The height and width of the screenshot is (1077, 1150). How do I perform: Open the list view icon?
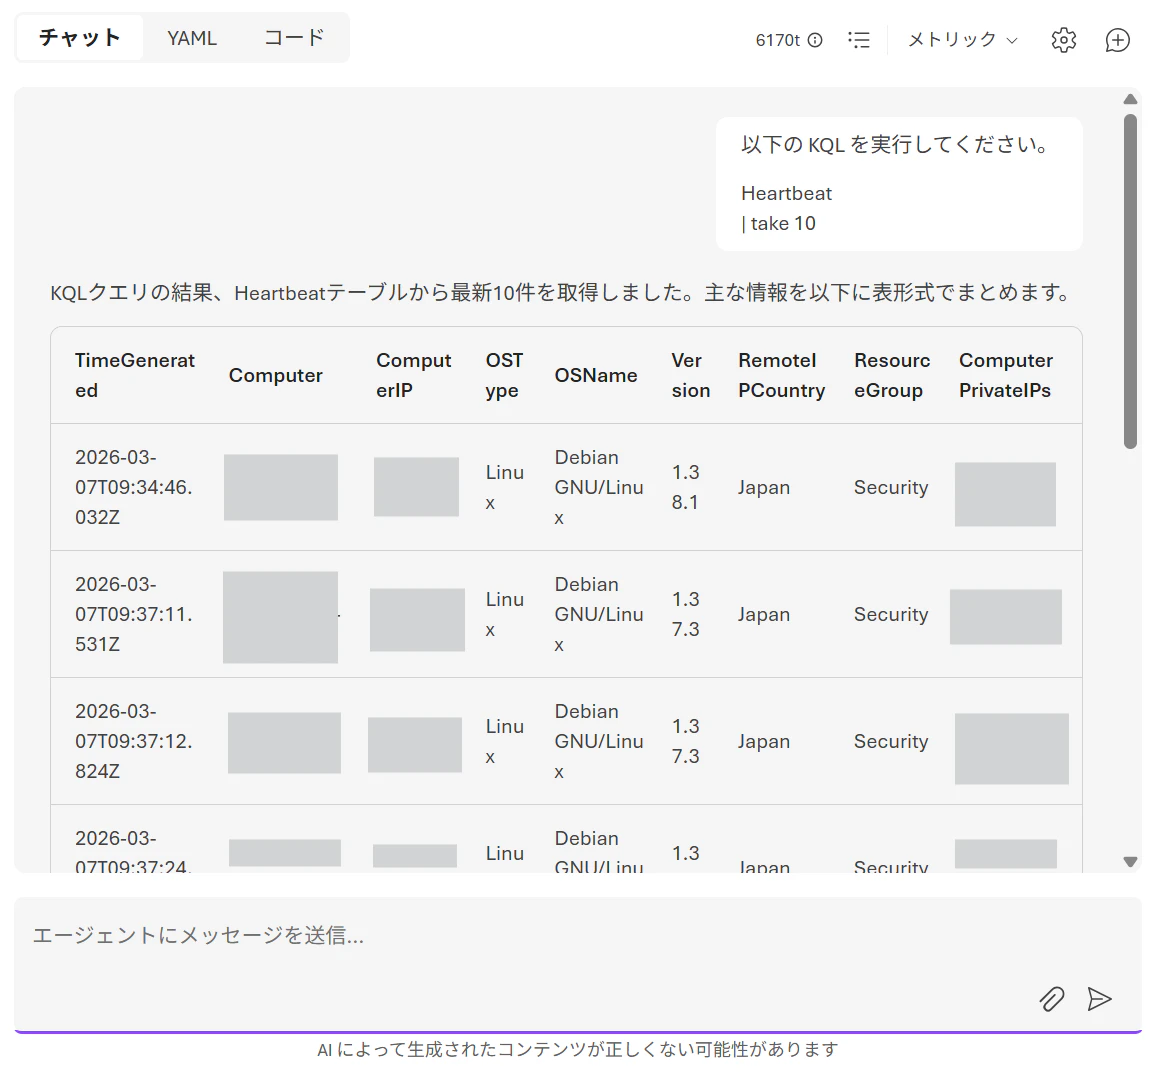point(859,40)
